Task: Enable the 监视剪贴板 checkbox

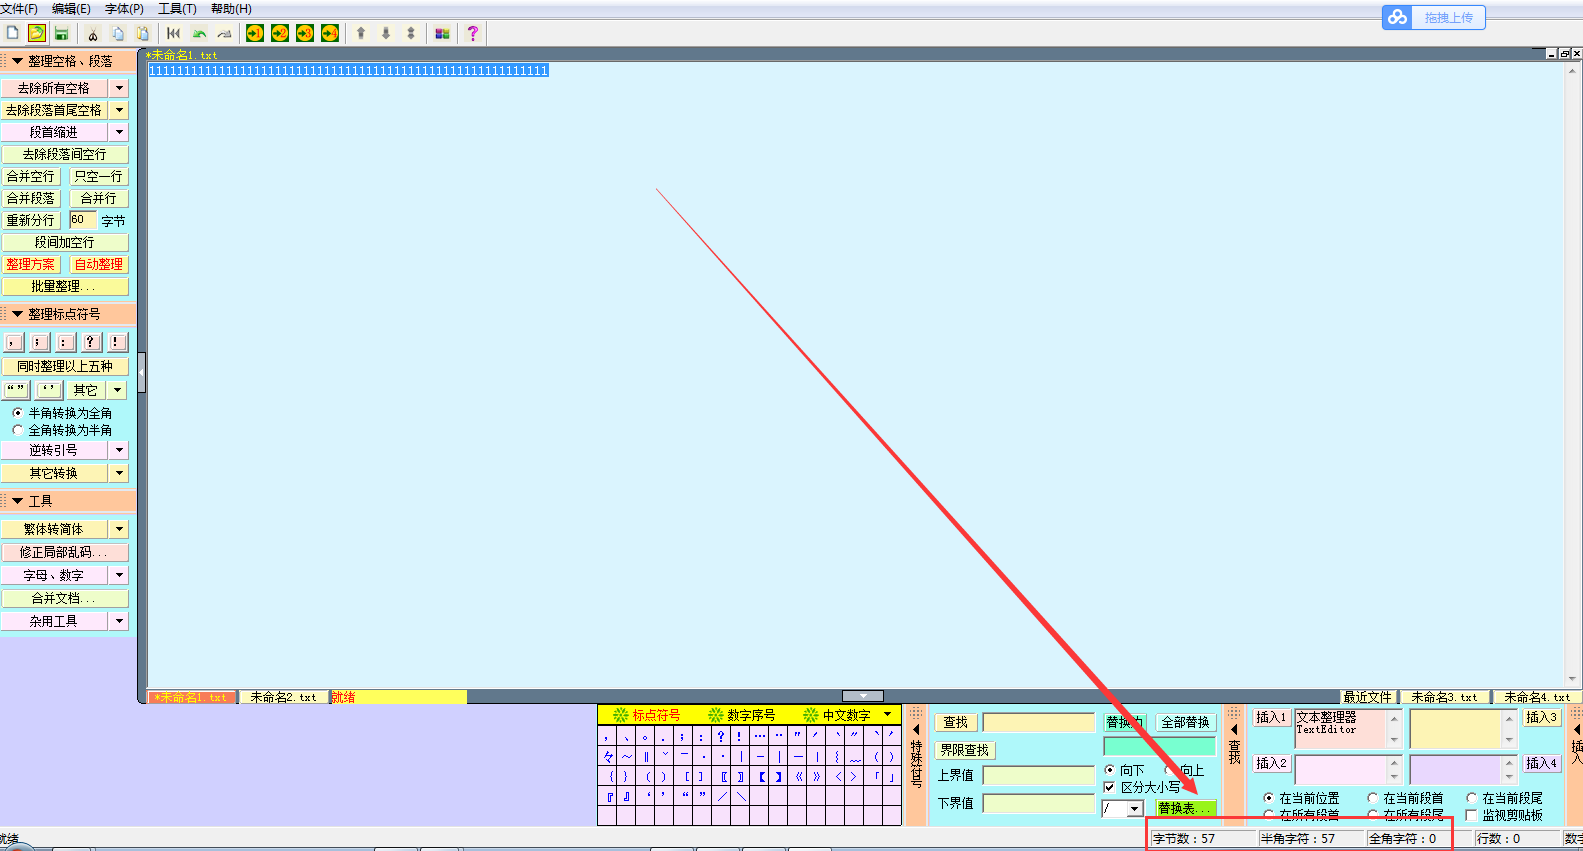Action: (1471, 815)
